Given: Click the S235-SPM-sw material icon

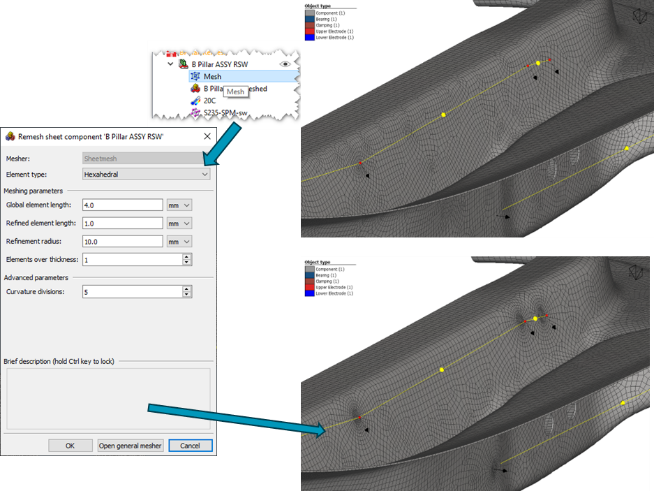Looking at the screenshot, I should click(x=194, y=112).
